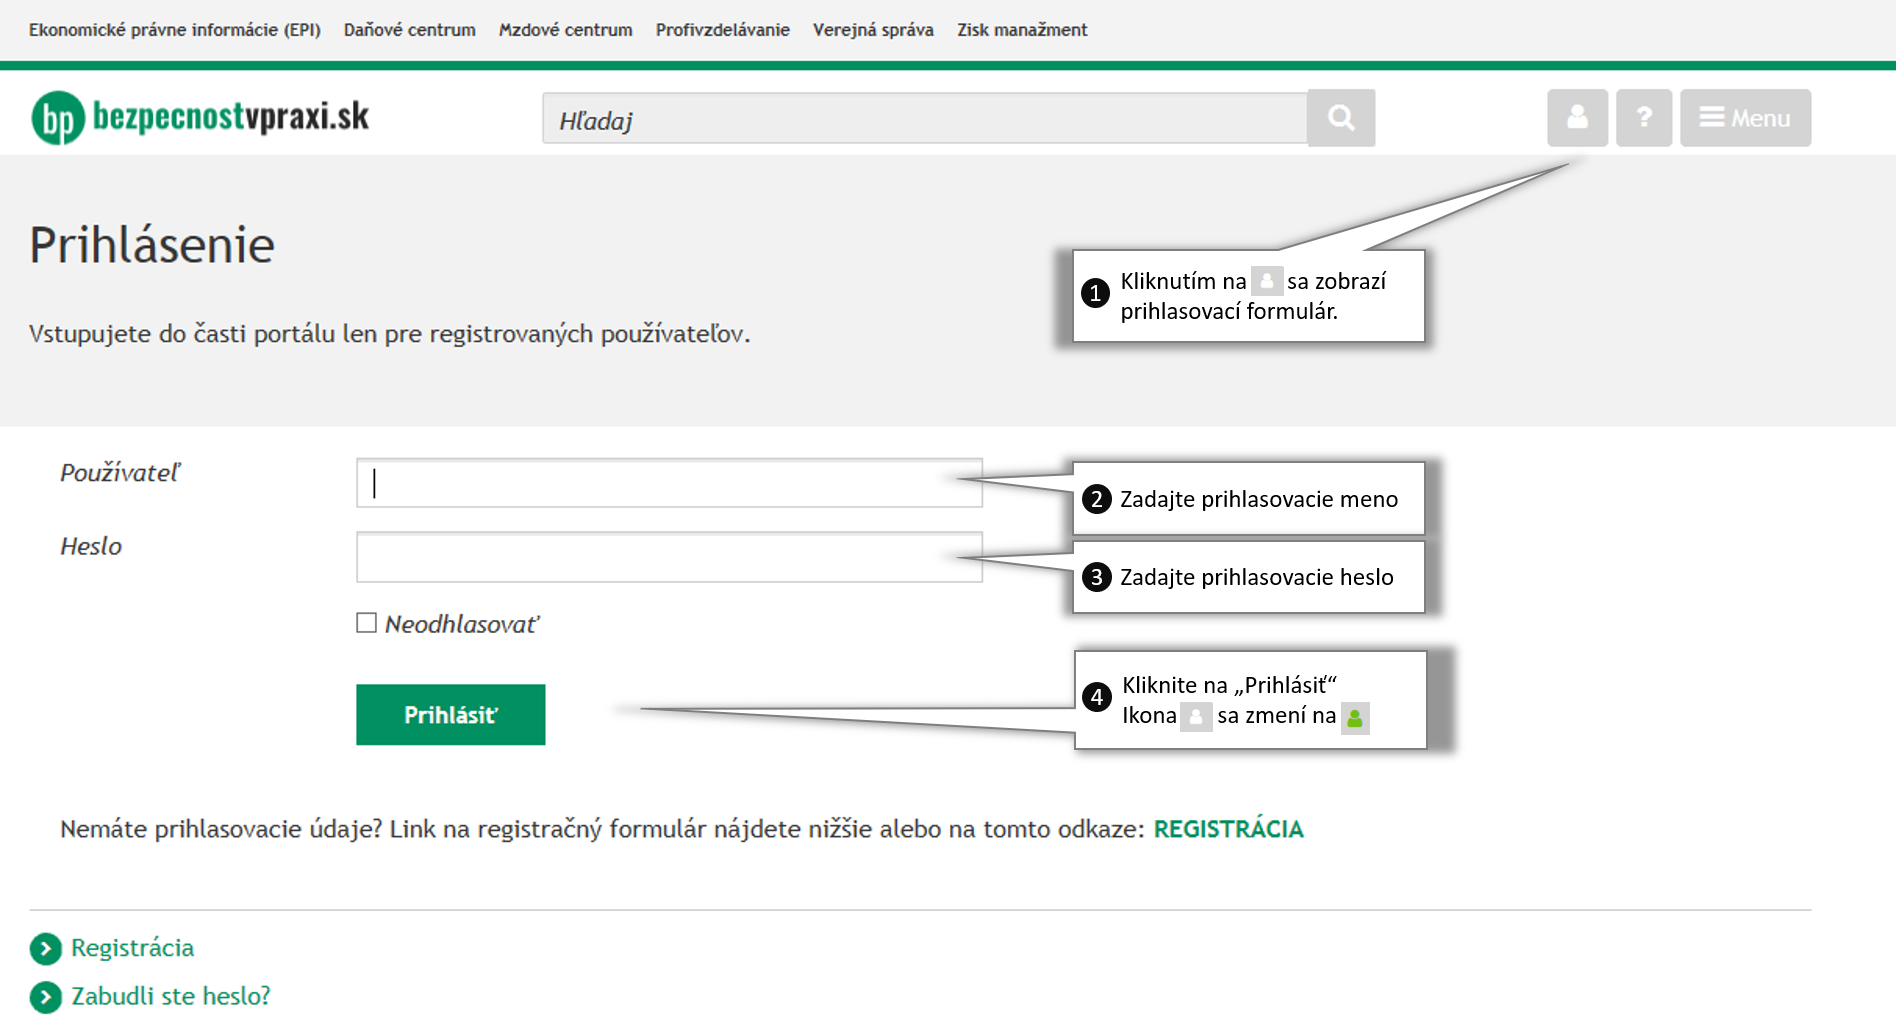Viewport: 1896px width, 1028px height.
Task: Click the green arrow beside Zabudli ste heslo
Action: (x=46, y=997)
